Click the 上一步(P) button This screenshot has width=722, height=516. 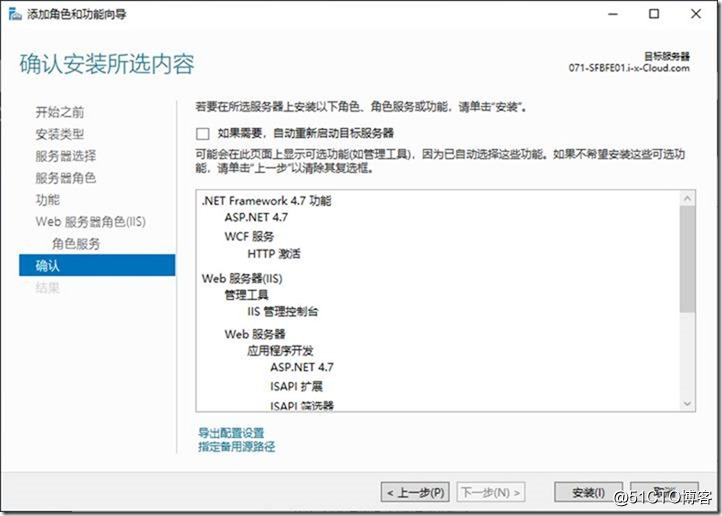415,493
